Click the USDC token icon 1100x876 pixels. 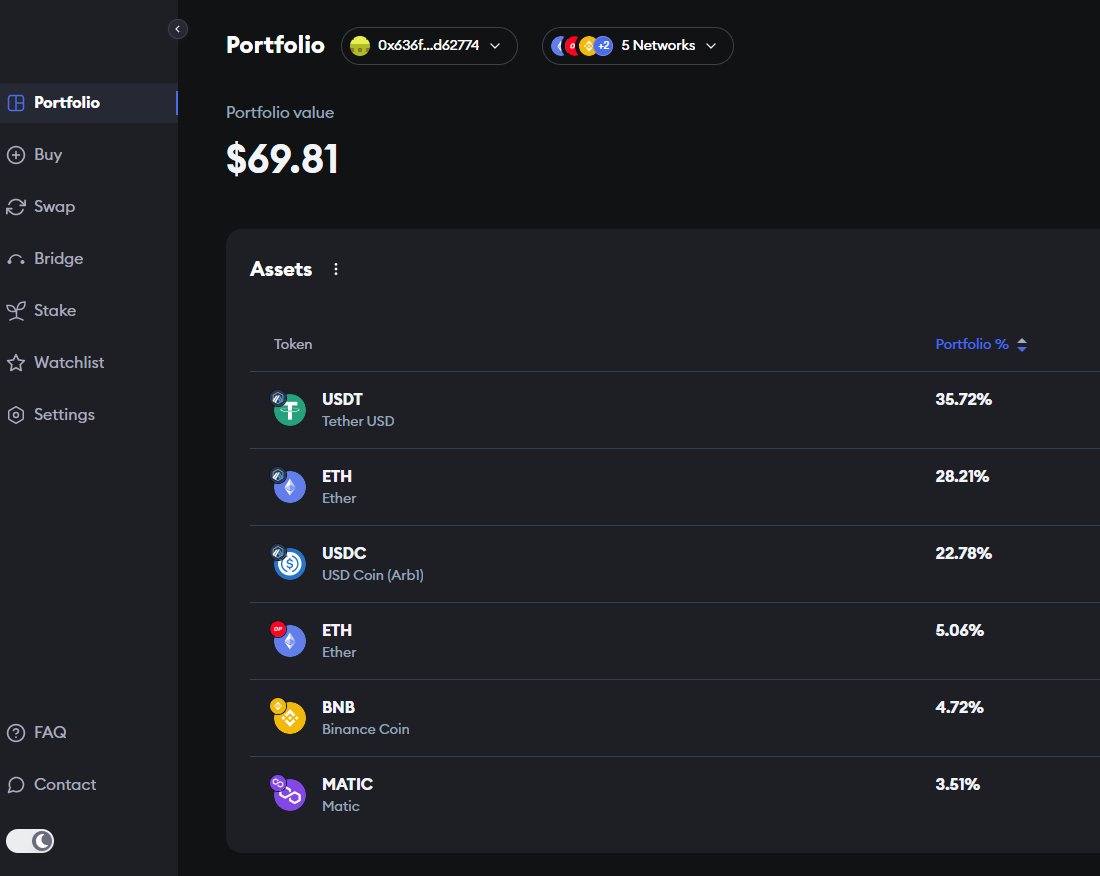288,563
